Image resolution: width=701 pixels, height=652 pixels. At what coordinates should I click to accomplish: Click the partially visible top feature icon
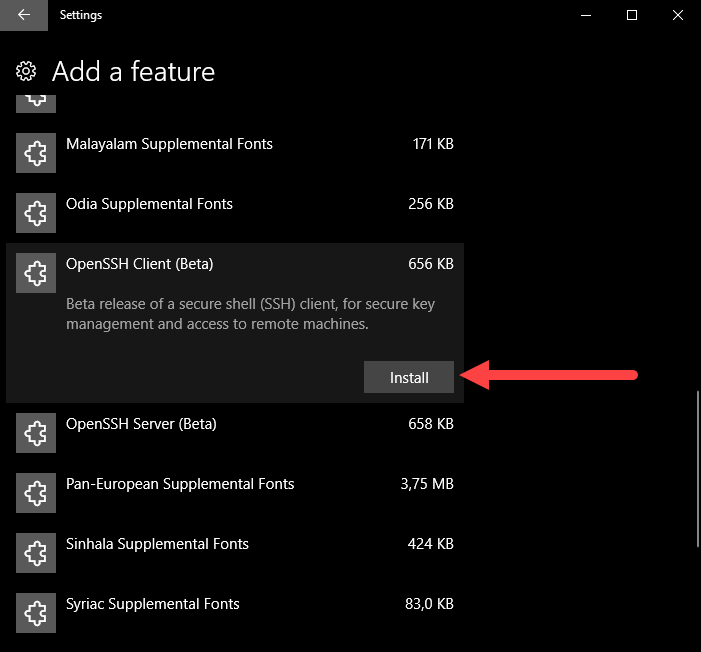(x=36, y=101)
